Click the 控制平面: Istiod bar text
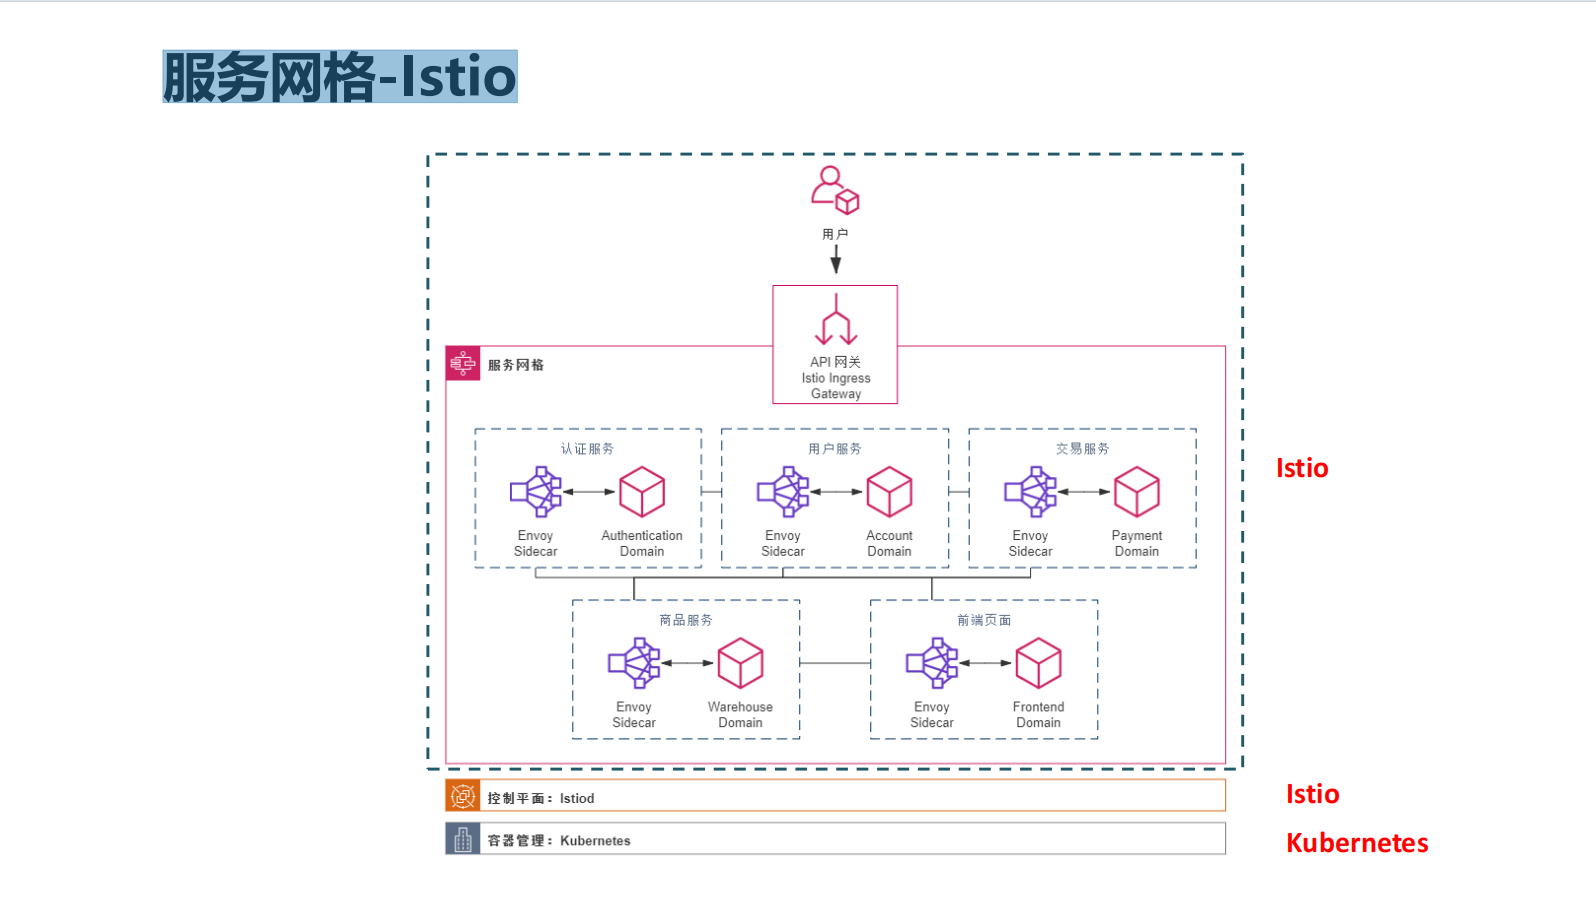The image size is (1596, 901). coord(541,798)
